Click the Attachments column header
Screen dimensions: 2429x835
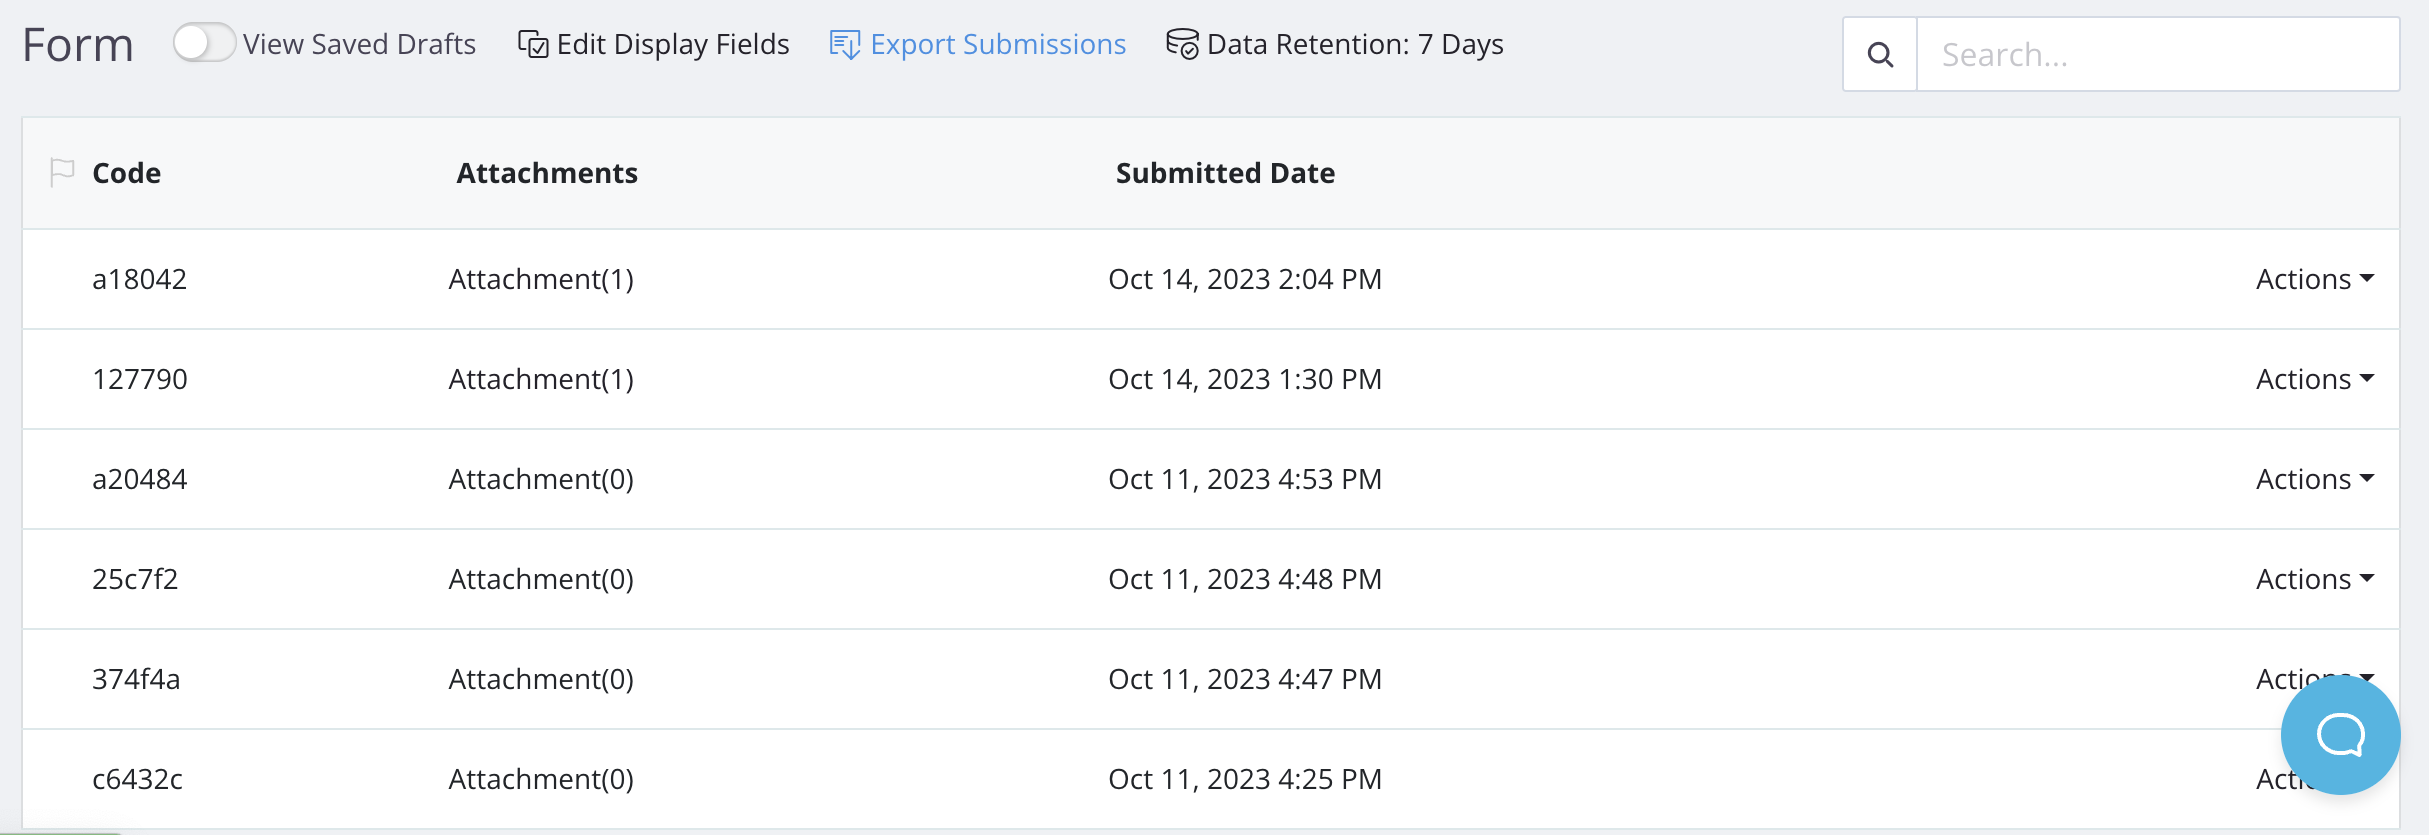(x=547, y=173)
